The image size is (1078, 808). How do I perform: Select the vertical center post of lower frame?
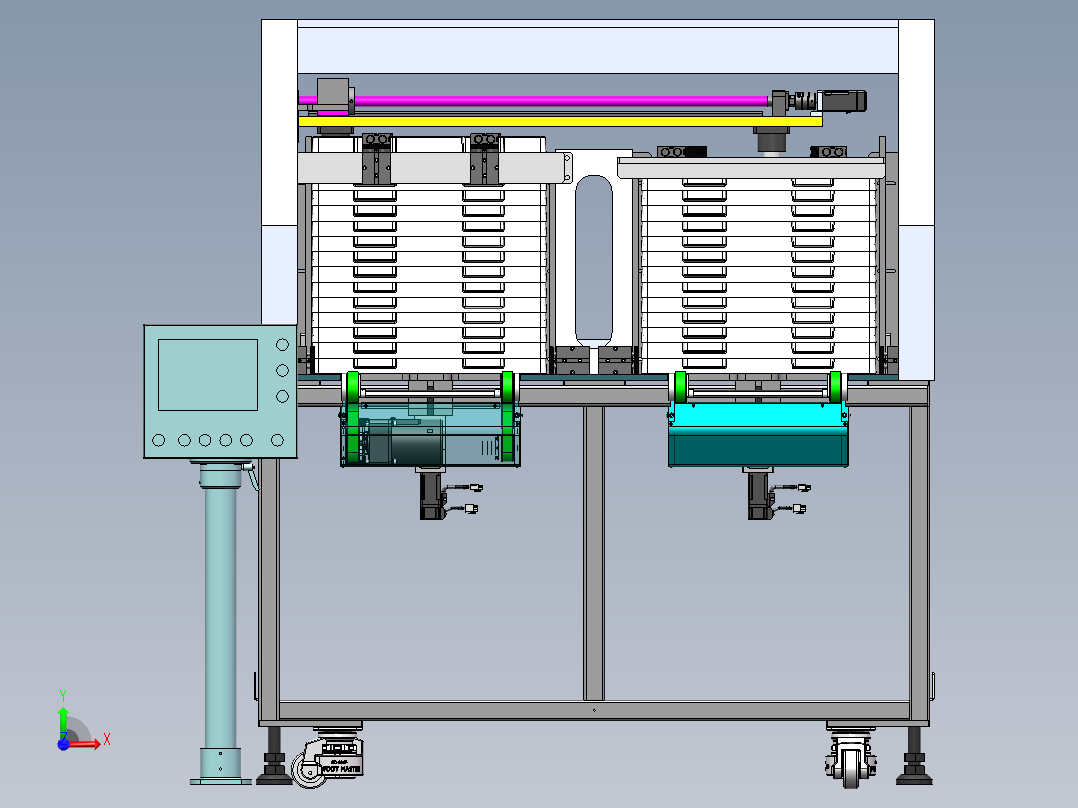coord(593,554)
